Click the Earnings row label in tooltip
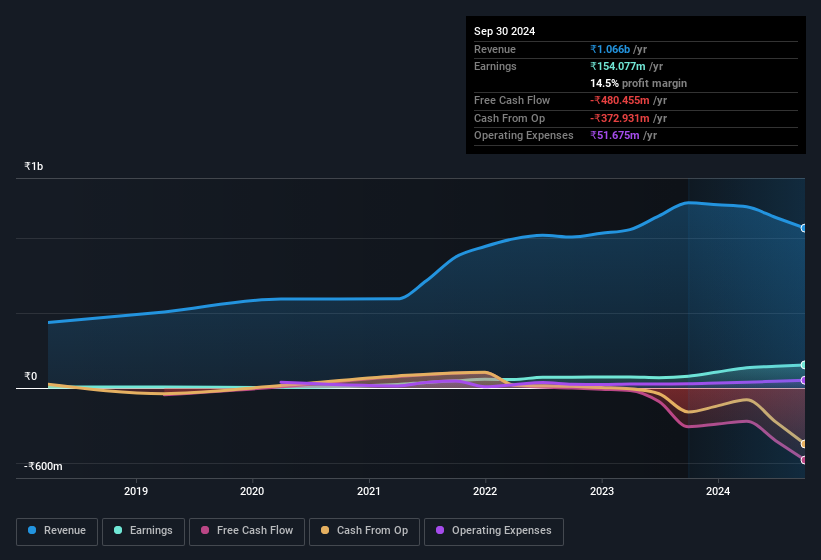This screenshot has width=821, height=560. [495, 66]
